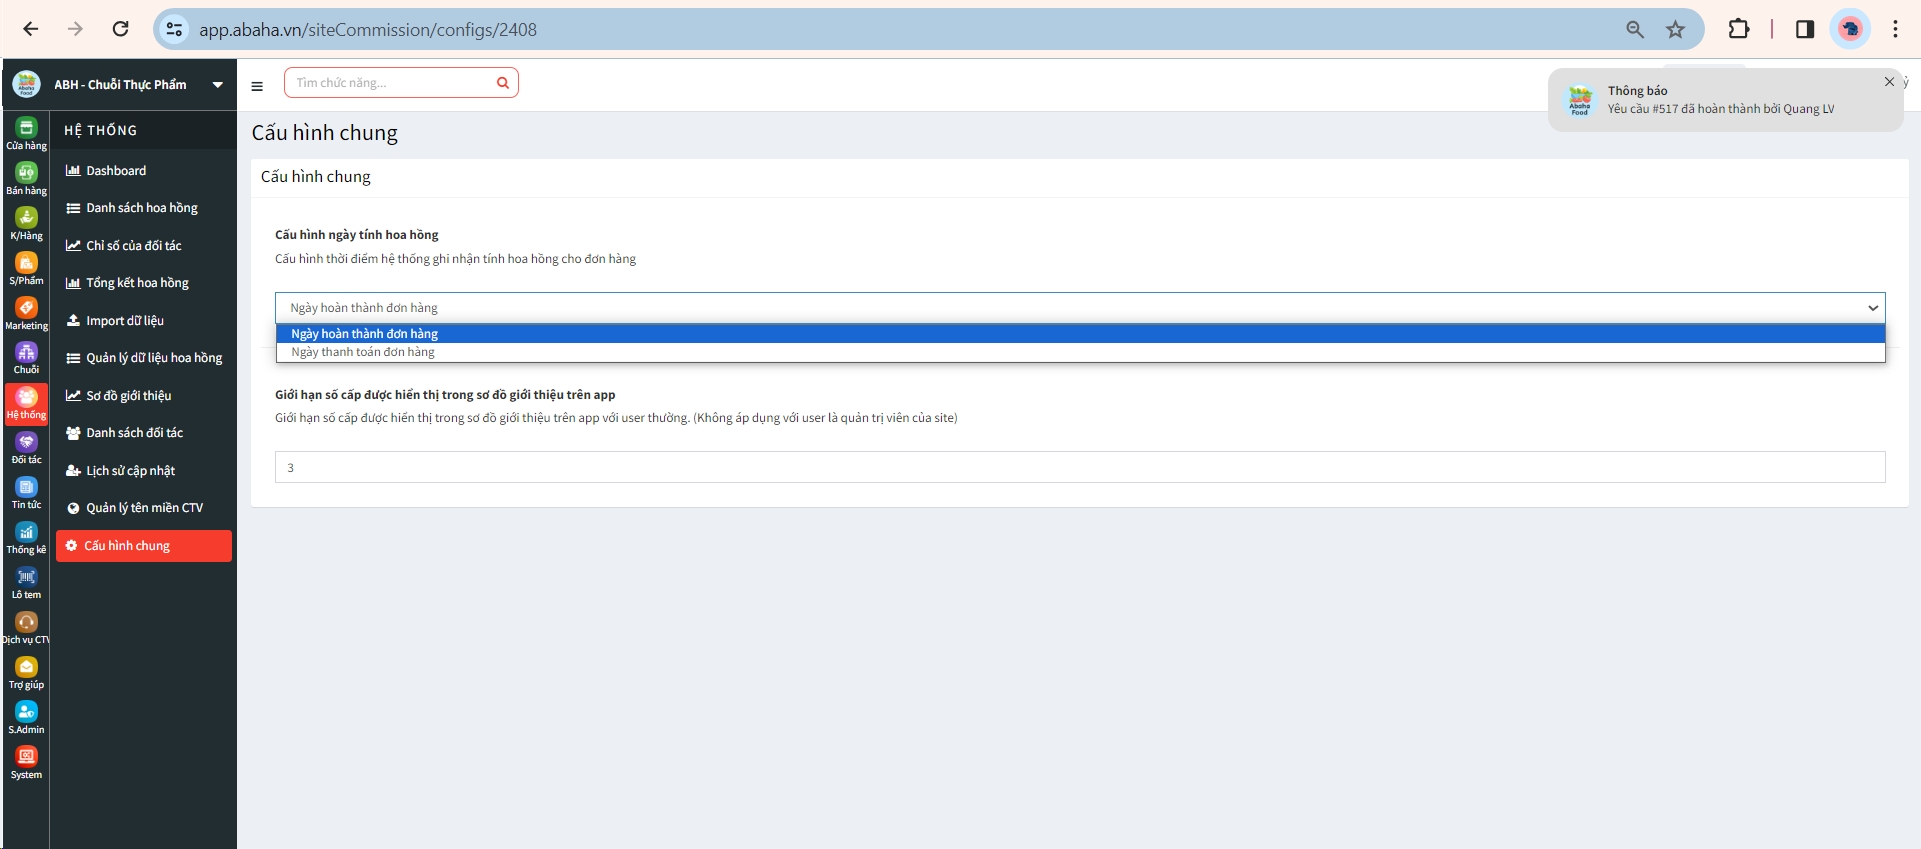Select option Ngày hoàn thành đơn hàng
Image resolution: width=1921 pixels, height=849 pixels.
click(364, 334)
